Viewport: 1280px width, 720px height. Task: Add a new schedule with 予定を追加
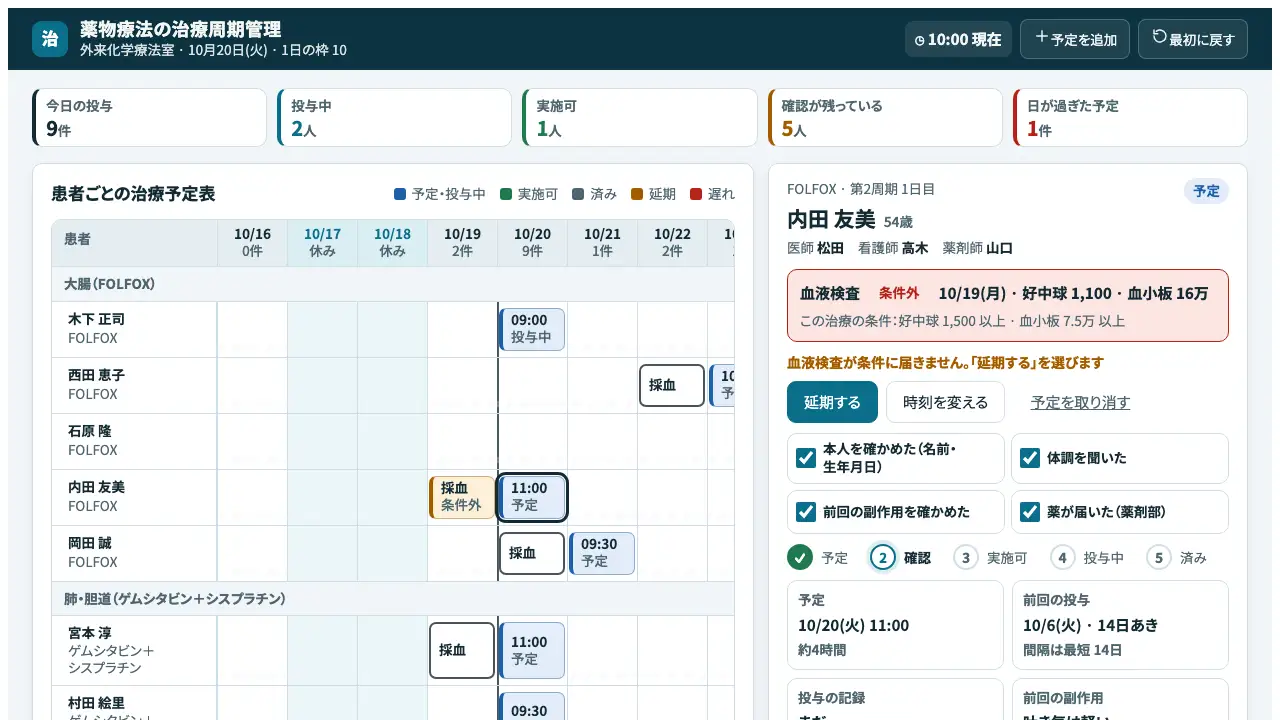tap(1075, 39)
